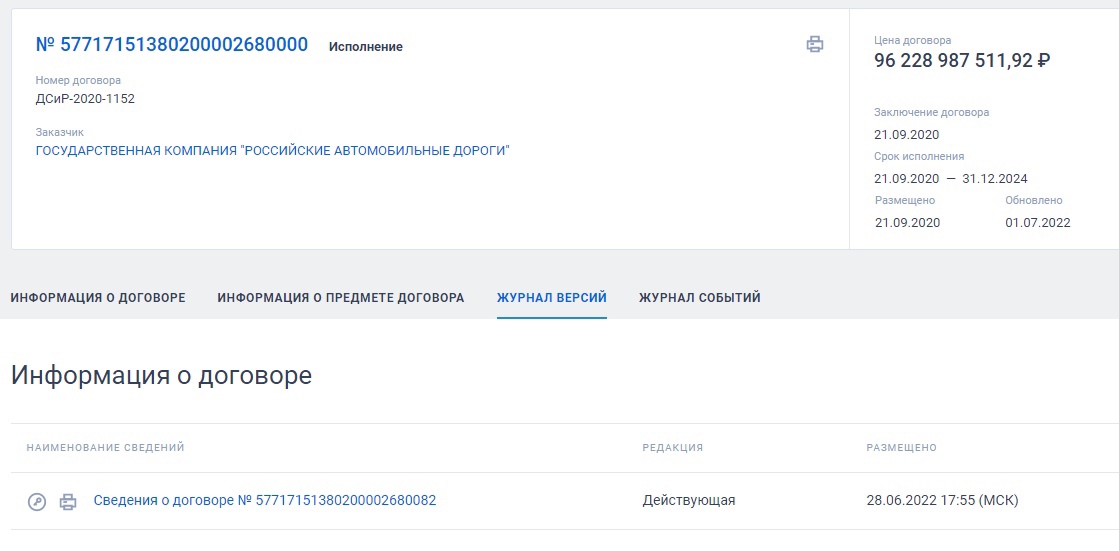
Task: Click the РЕДАКЦИЯ column header
Action: pos(672,448)
